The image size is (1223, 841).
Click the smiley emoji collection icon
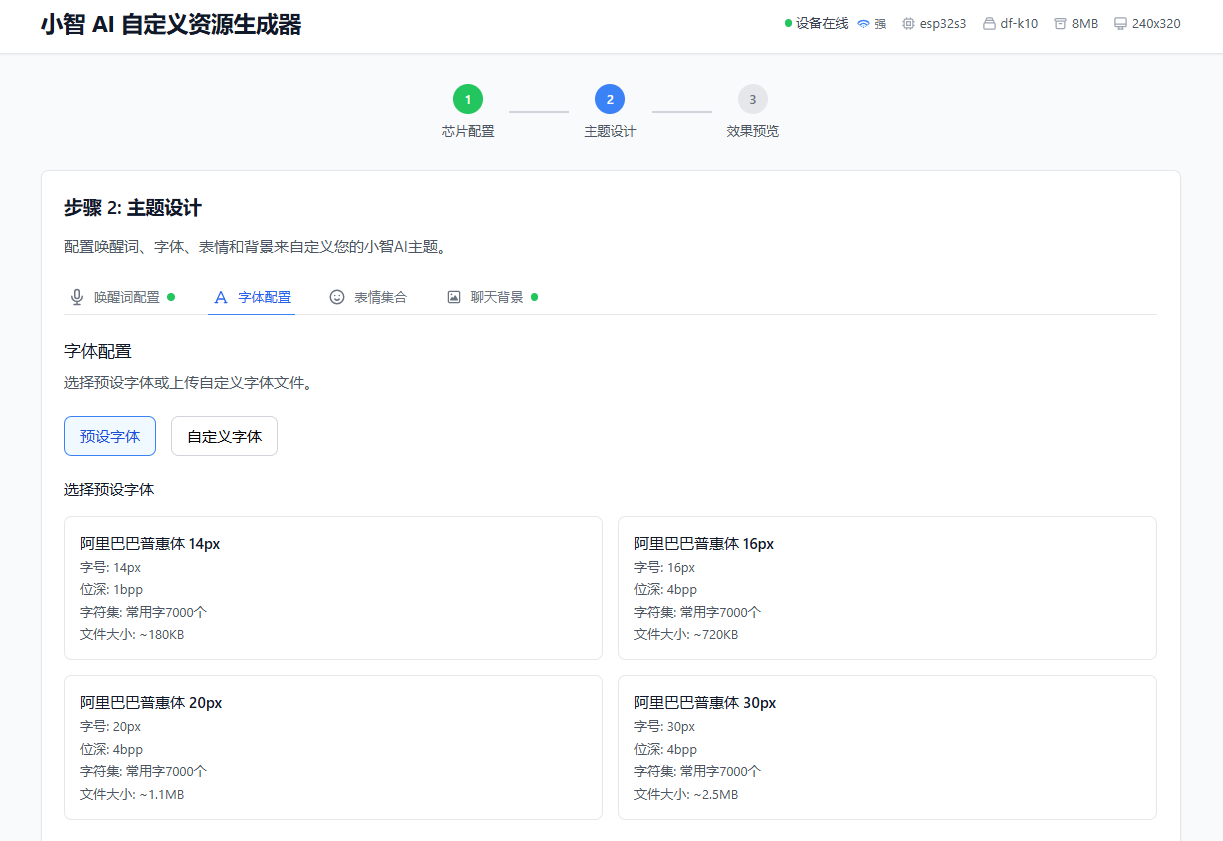(x=337, y=297)
